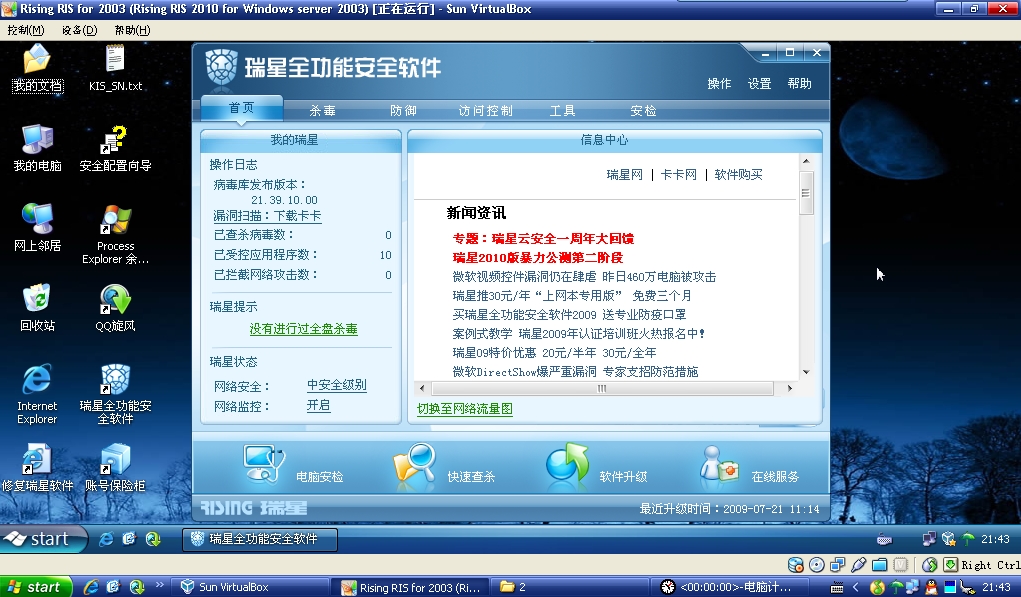Expand host quick launch chevron
The width and height of the screenshot is (1021, 597).
(x=158, y=585)
